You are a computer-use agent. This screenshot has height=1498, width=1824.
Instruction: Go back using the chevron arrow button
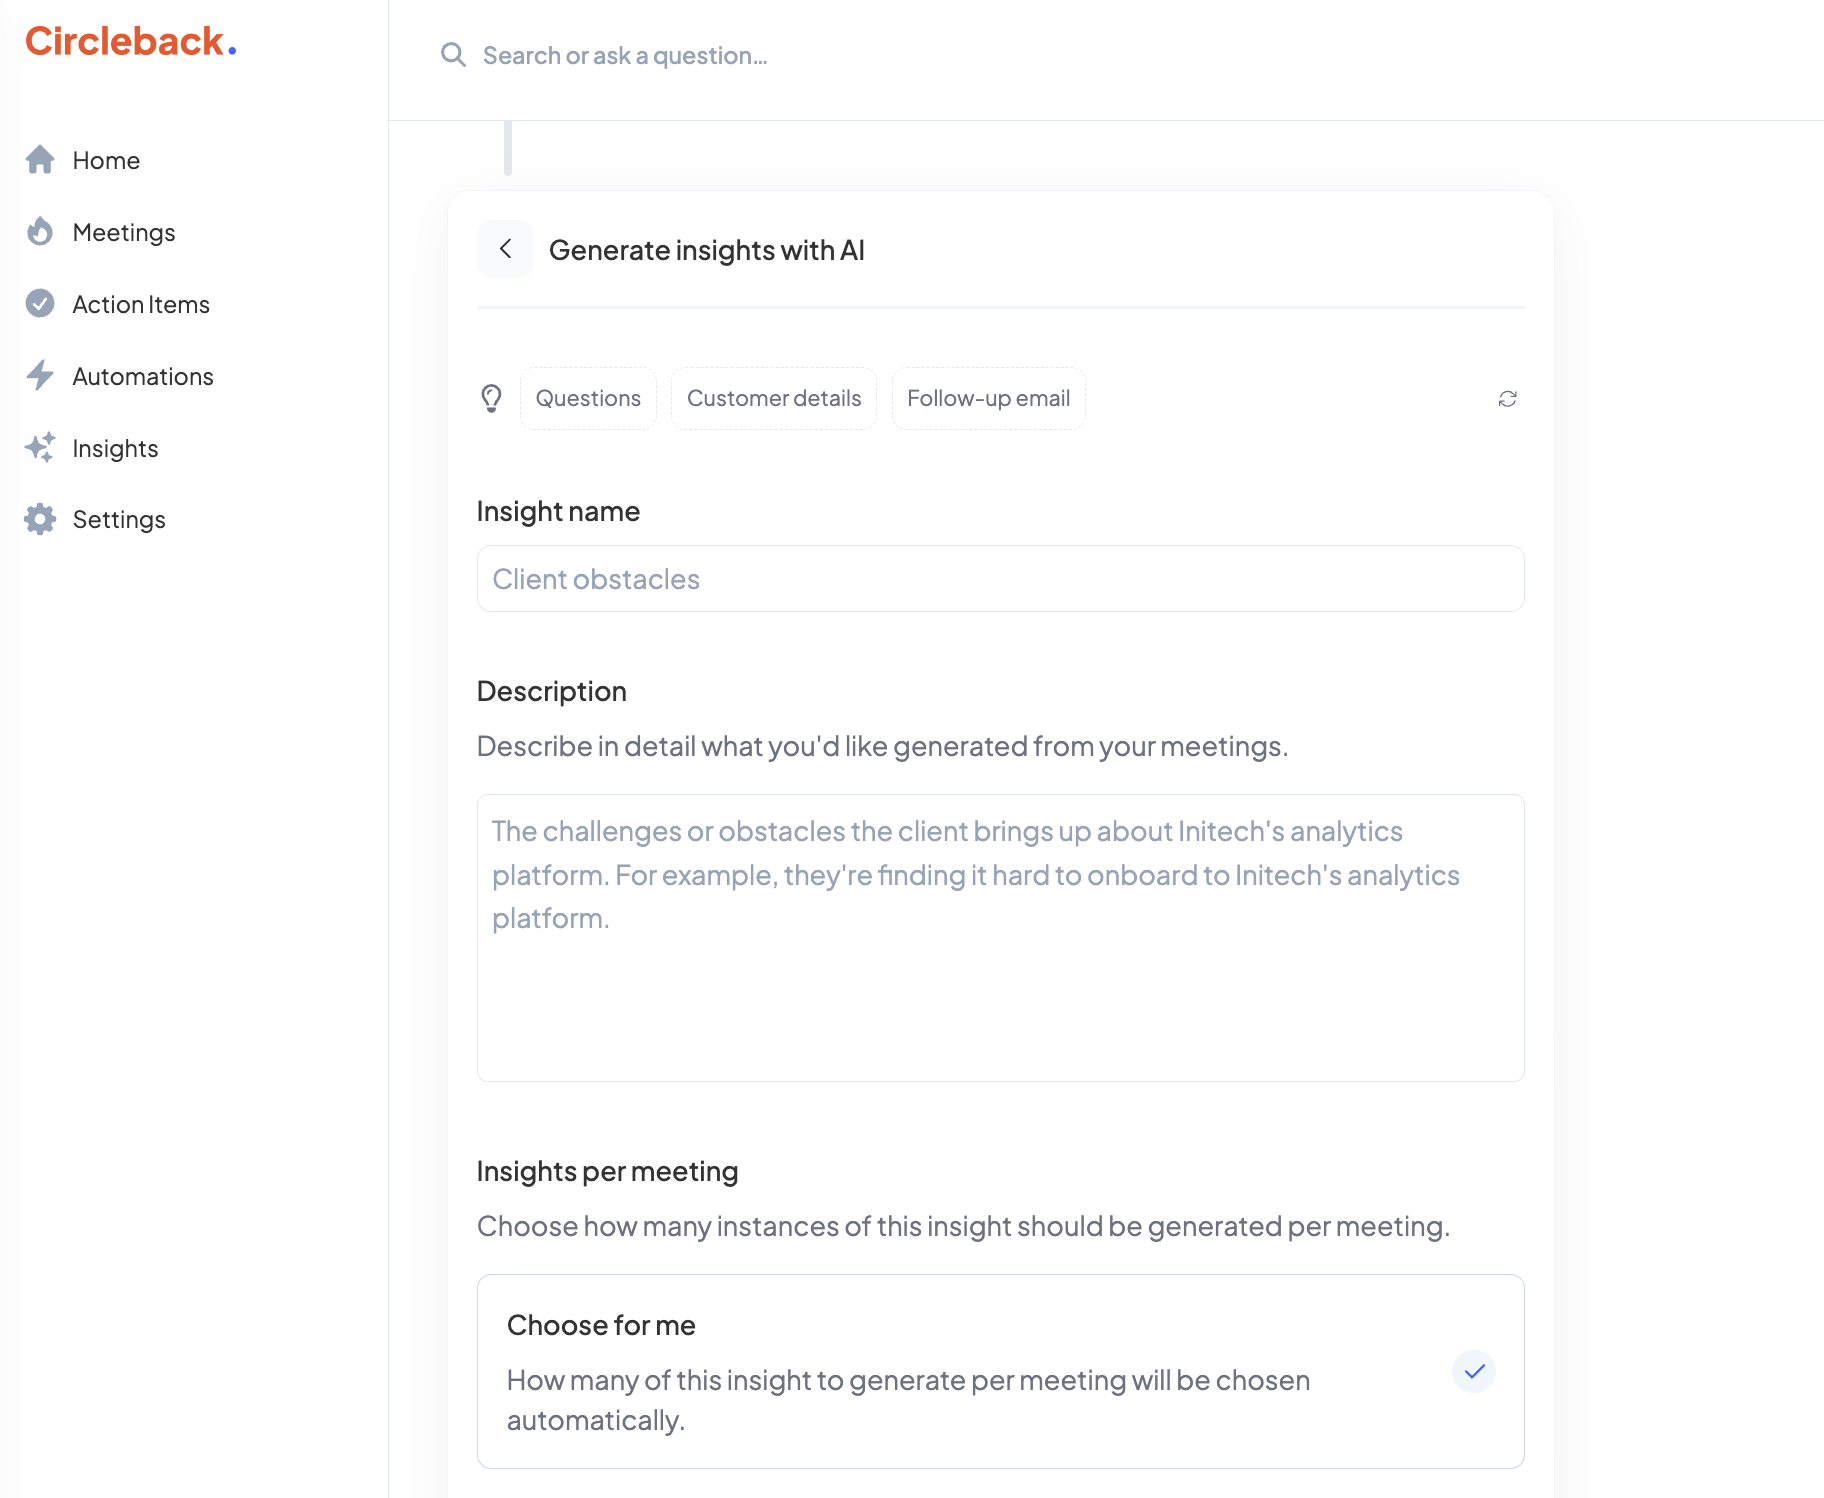point(505,249)
